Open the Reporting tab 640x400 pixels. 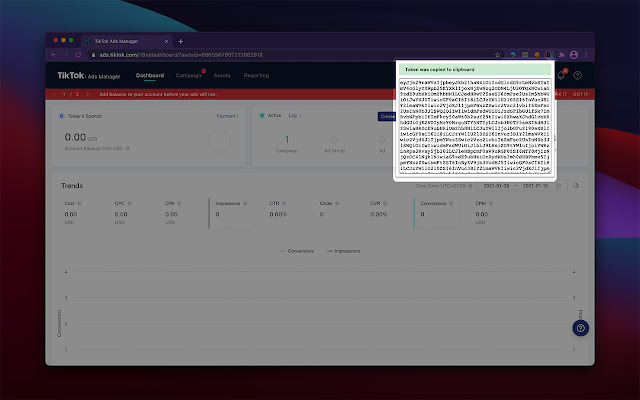click(x=256, y=76)
